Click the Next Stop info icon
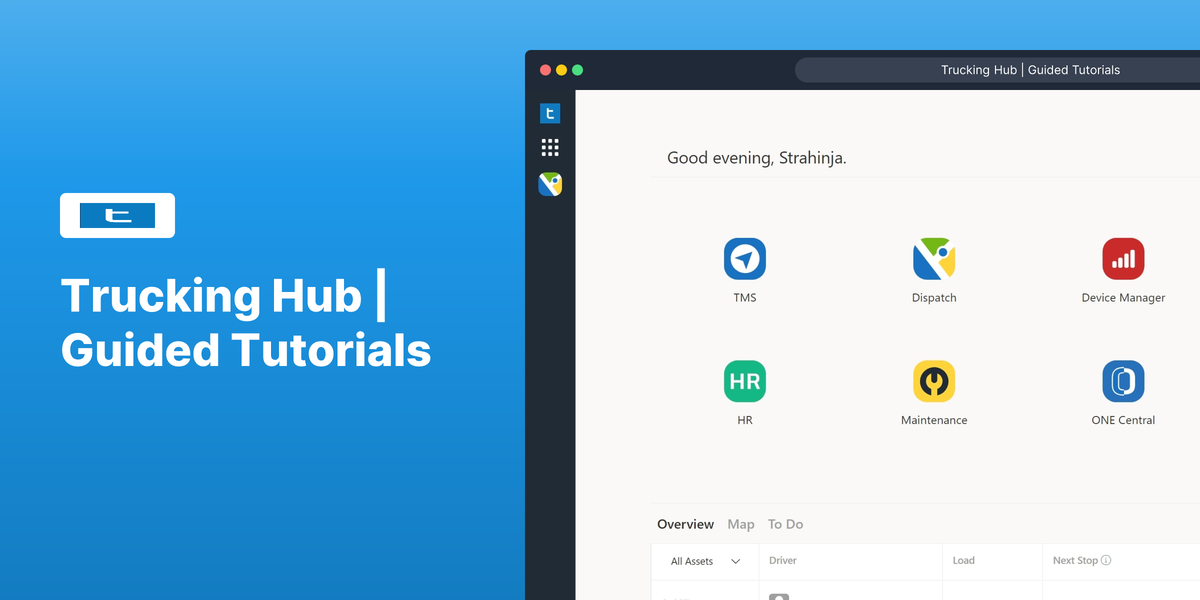 pos(1108,560)
